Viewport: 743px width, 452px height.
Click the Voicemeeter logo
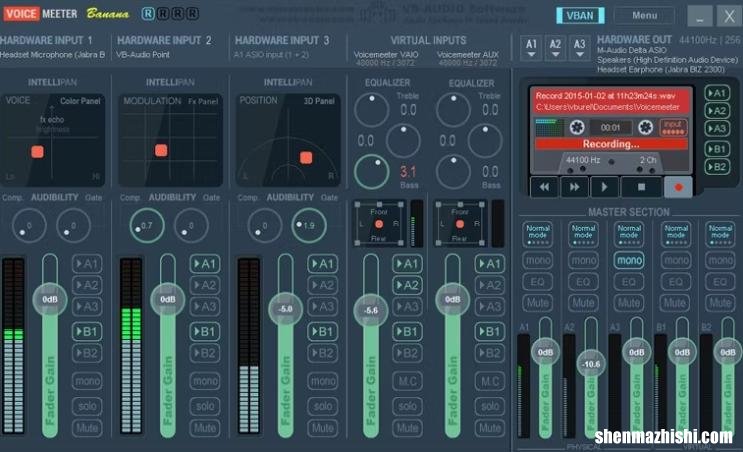pyautogui.click(x=40, y=14)
